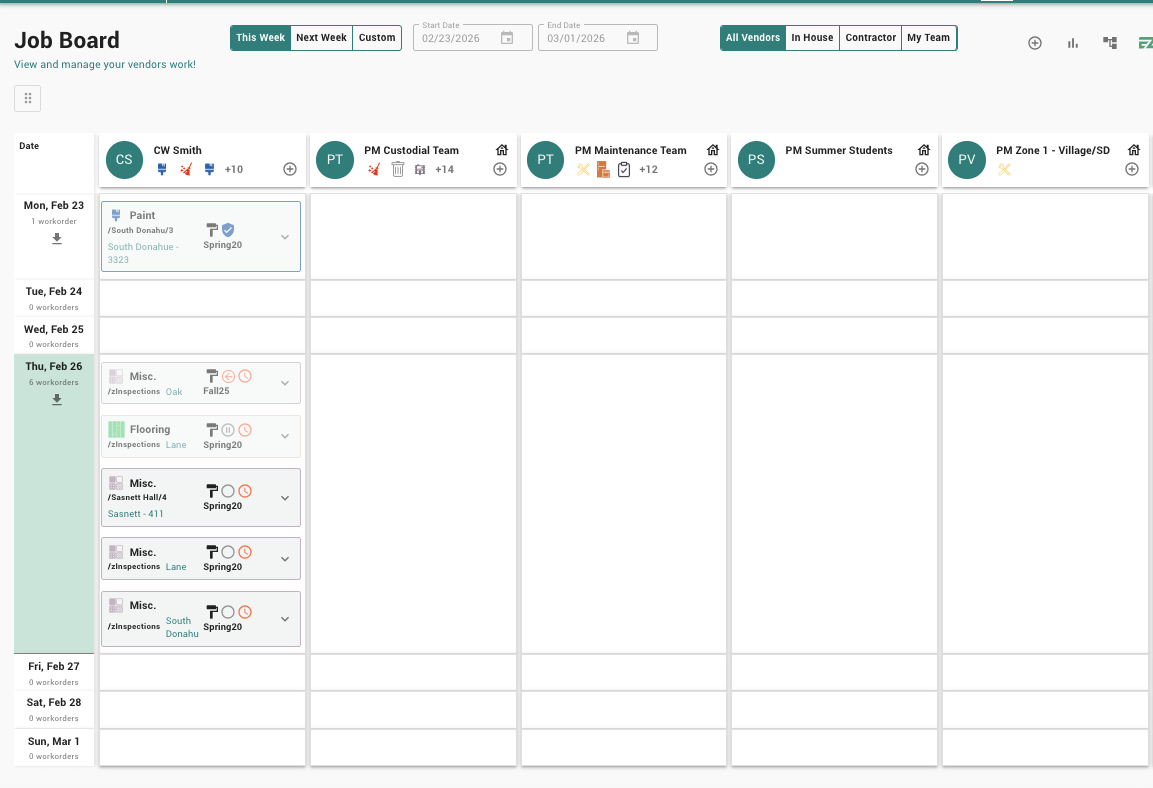Filter by In House vendors
The image size is (1153, 788).
[813, 37]
